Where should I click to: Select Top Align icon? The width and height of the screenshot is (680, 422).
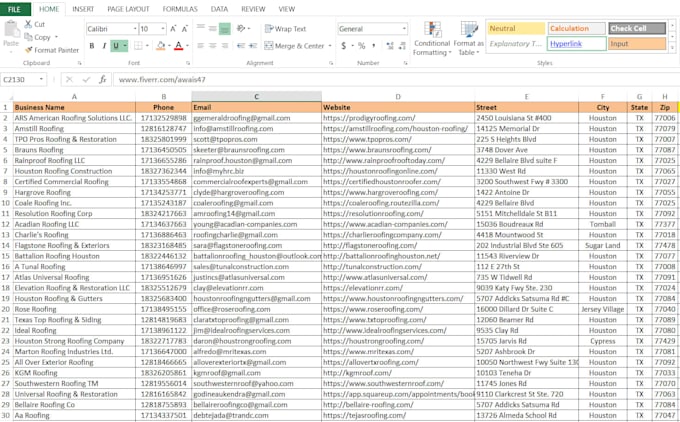point(200,29)
